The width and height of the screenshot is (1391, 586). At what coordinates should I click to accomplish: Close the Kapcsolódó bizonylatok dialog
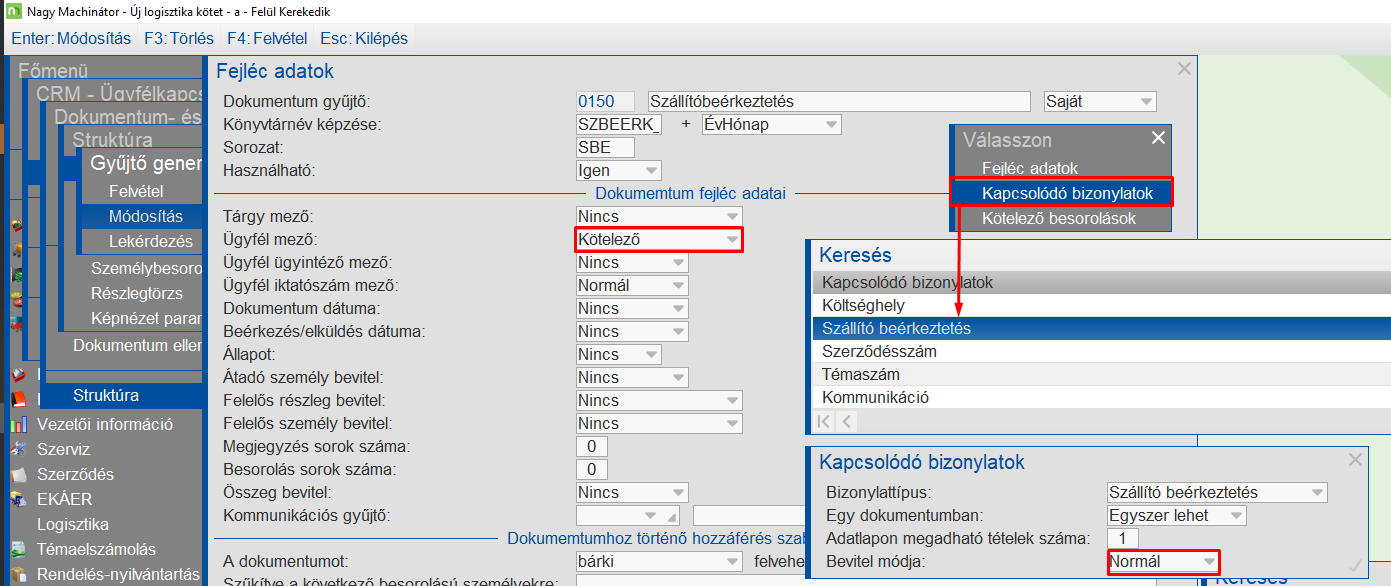(x=1355, y=460)
